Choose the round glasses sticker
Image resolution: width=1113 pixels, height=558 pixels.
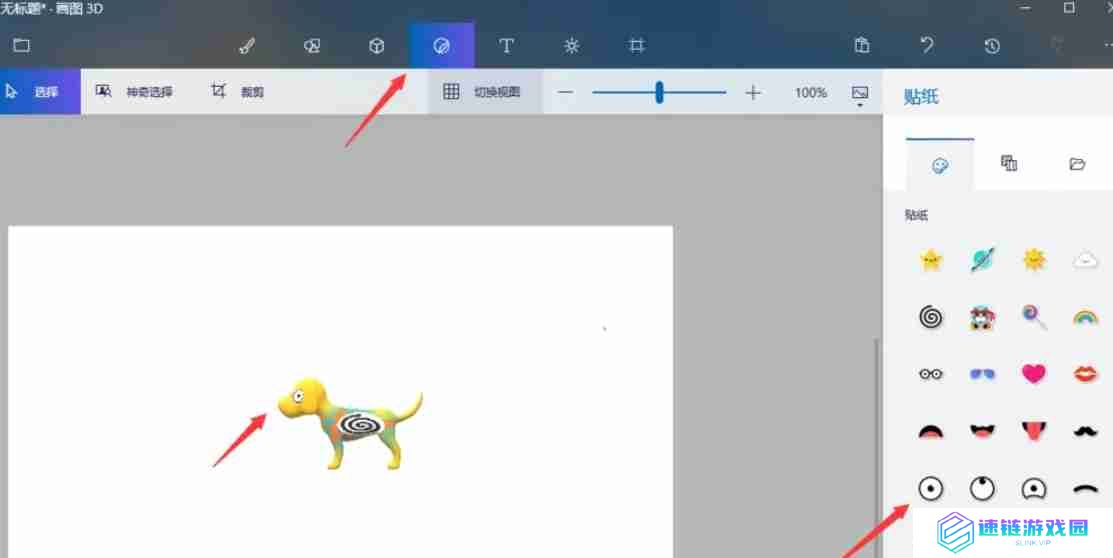pyautogui.click(x=931, y=374)
